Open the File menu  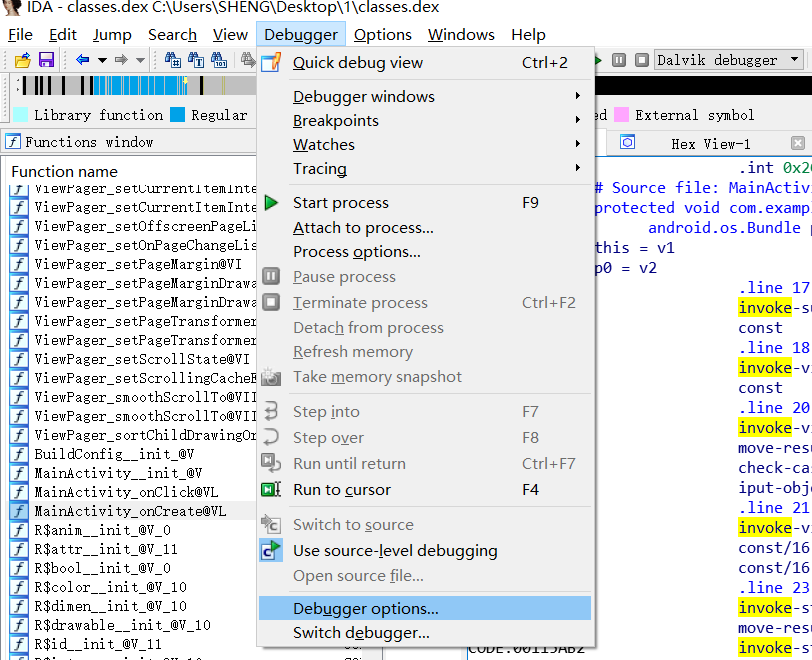(21, 35)
